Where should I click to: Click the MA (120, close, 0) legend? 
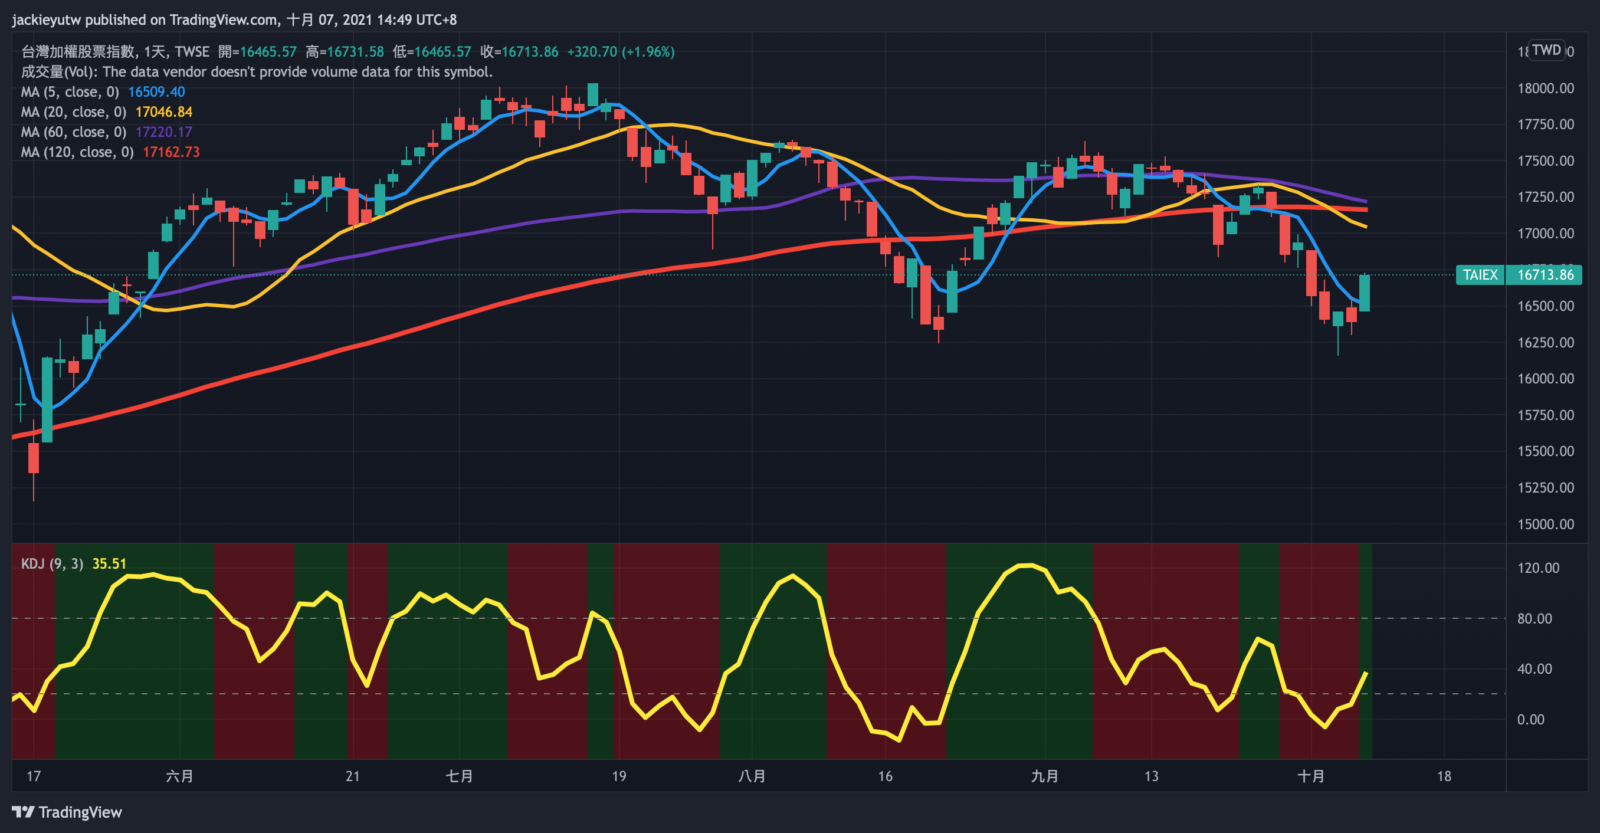(77, 152)
